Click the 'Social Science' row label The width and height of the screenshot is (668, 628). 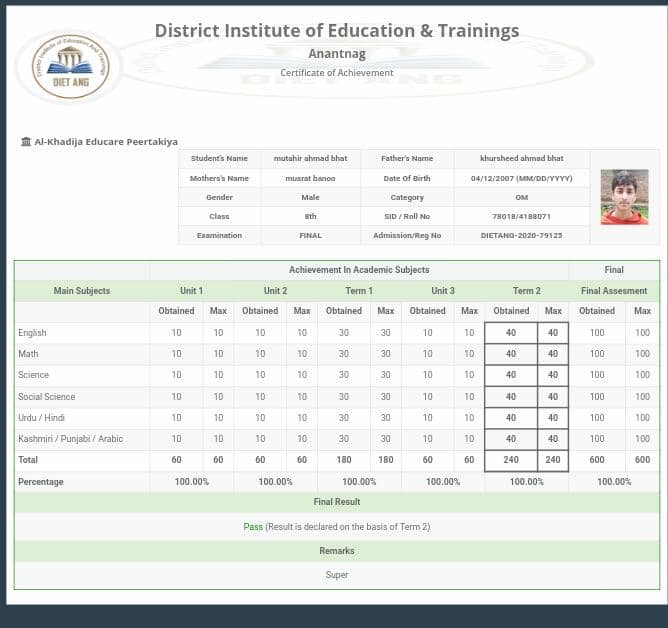pos(46,396)
